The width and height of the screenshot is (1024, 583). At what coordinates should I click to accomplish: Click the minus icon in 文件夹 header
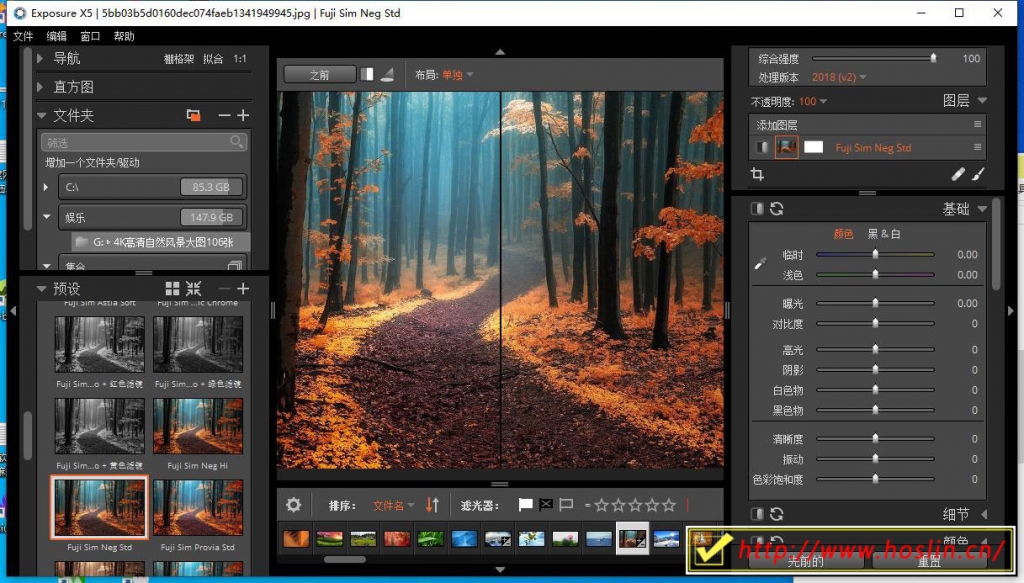pos(224,116)
